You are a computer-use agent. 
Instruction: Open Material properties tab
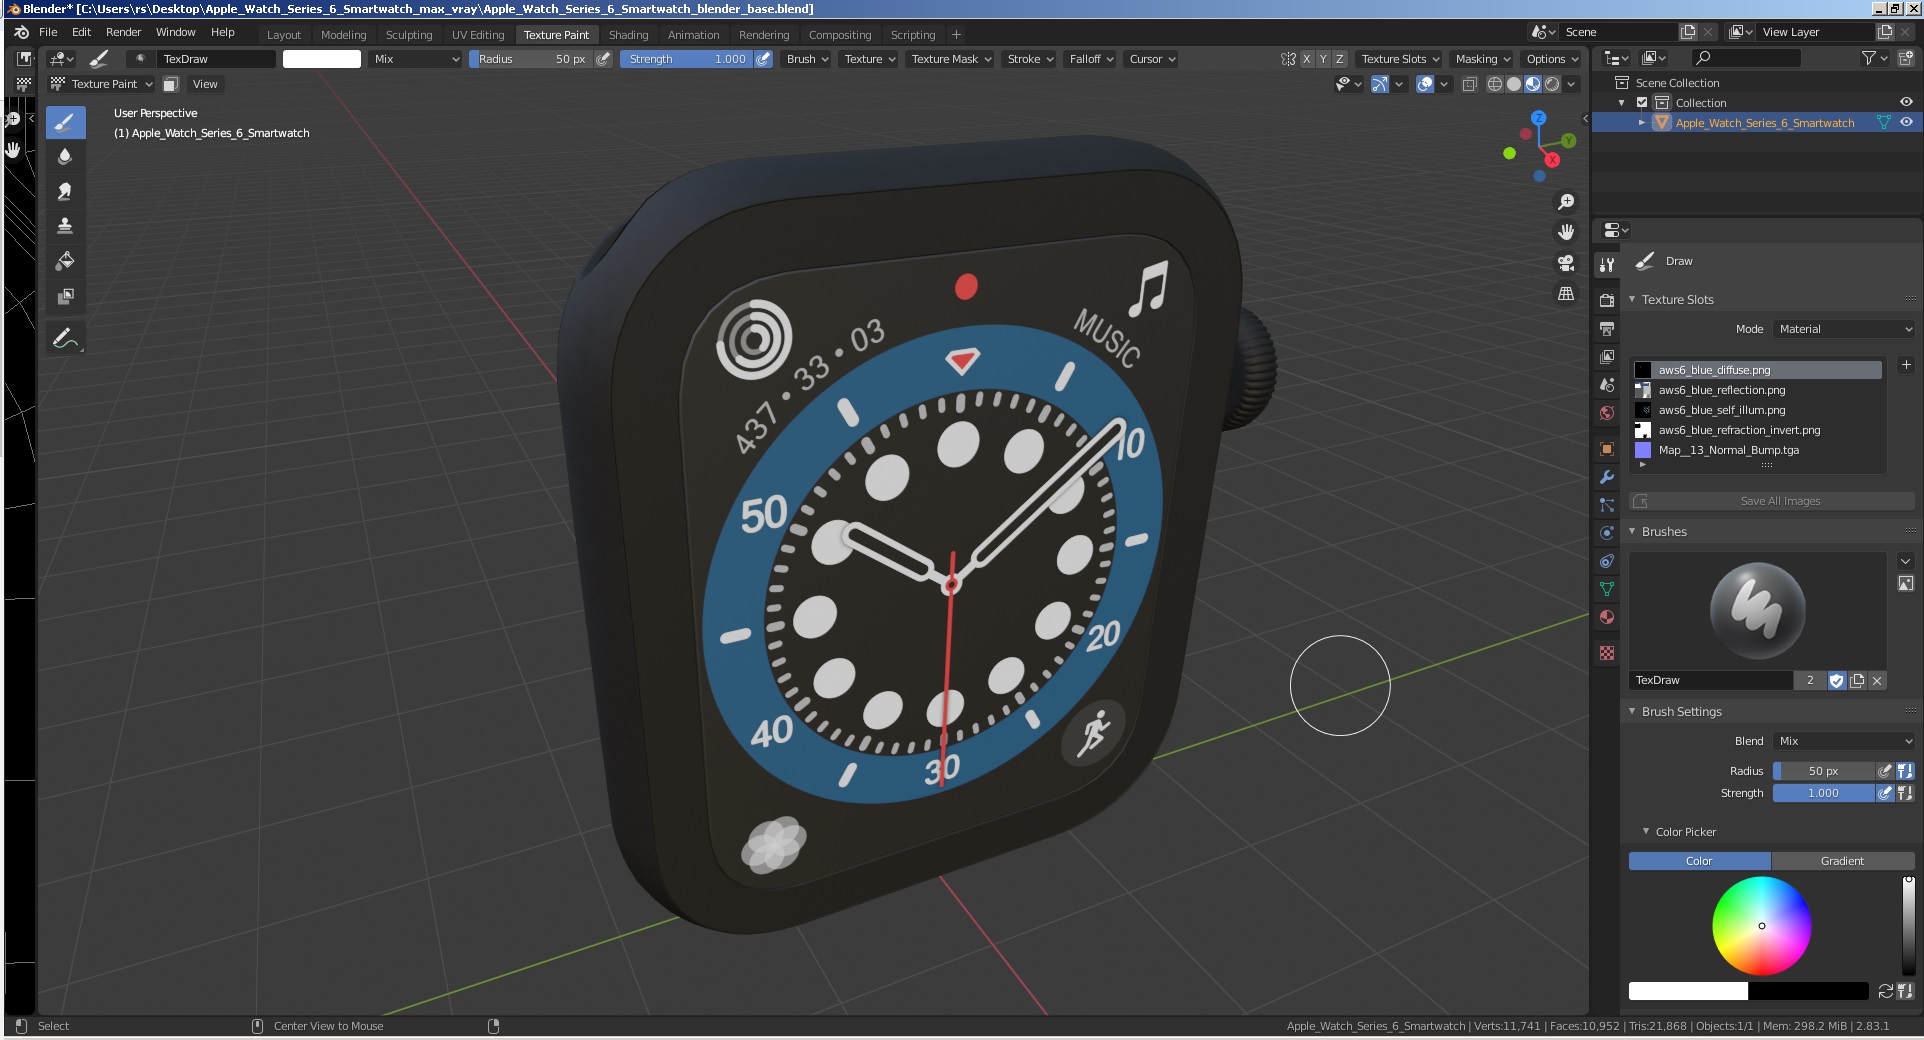(1607, 617)
